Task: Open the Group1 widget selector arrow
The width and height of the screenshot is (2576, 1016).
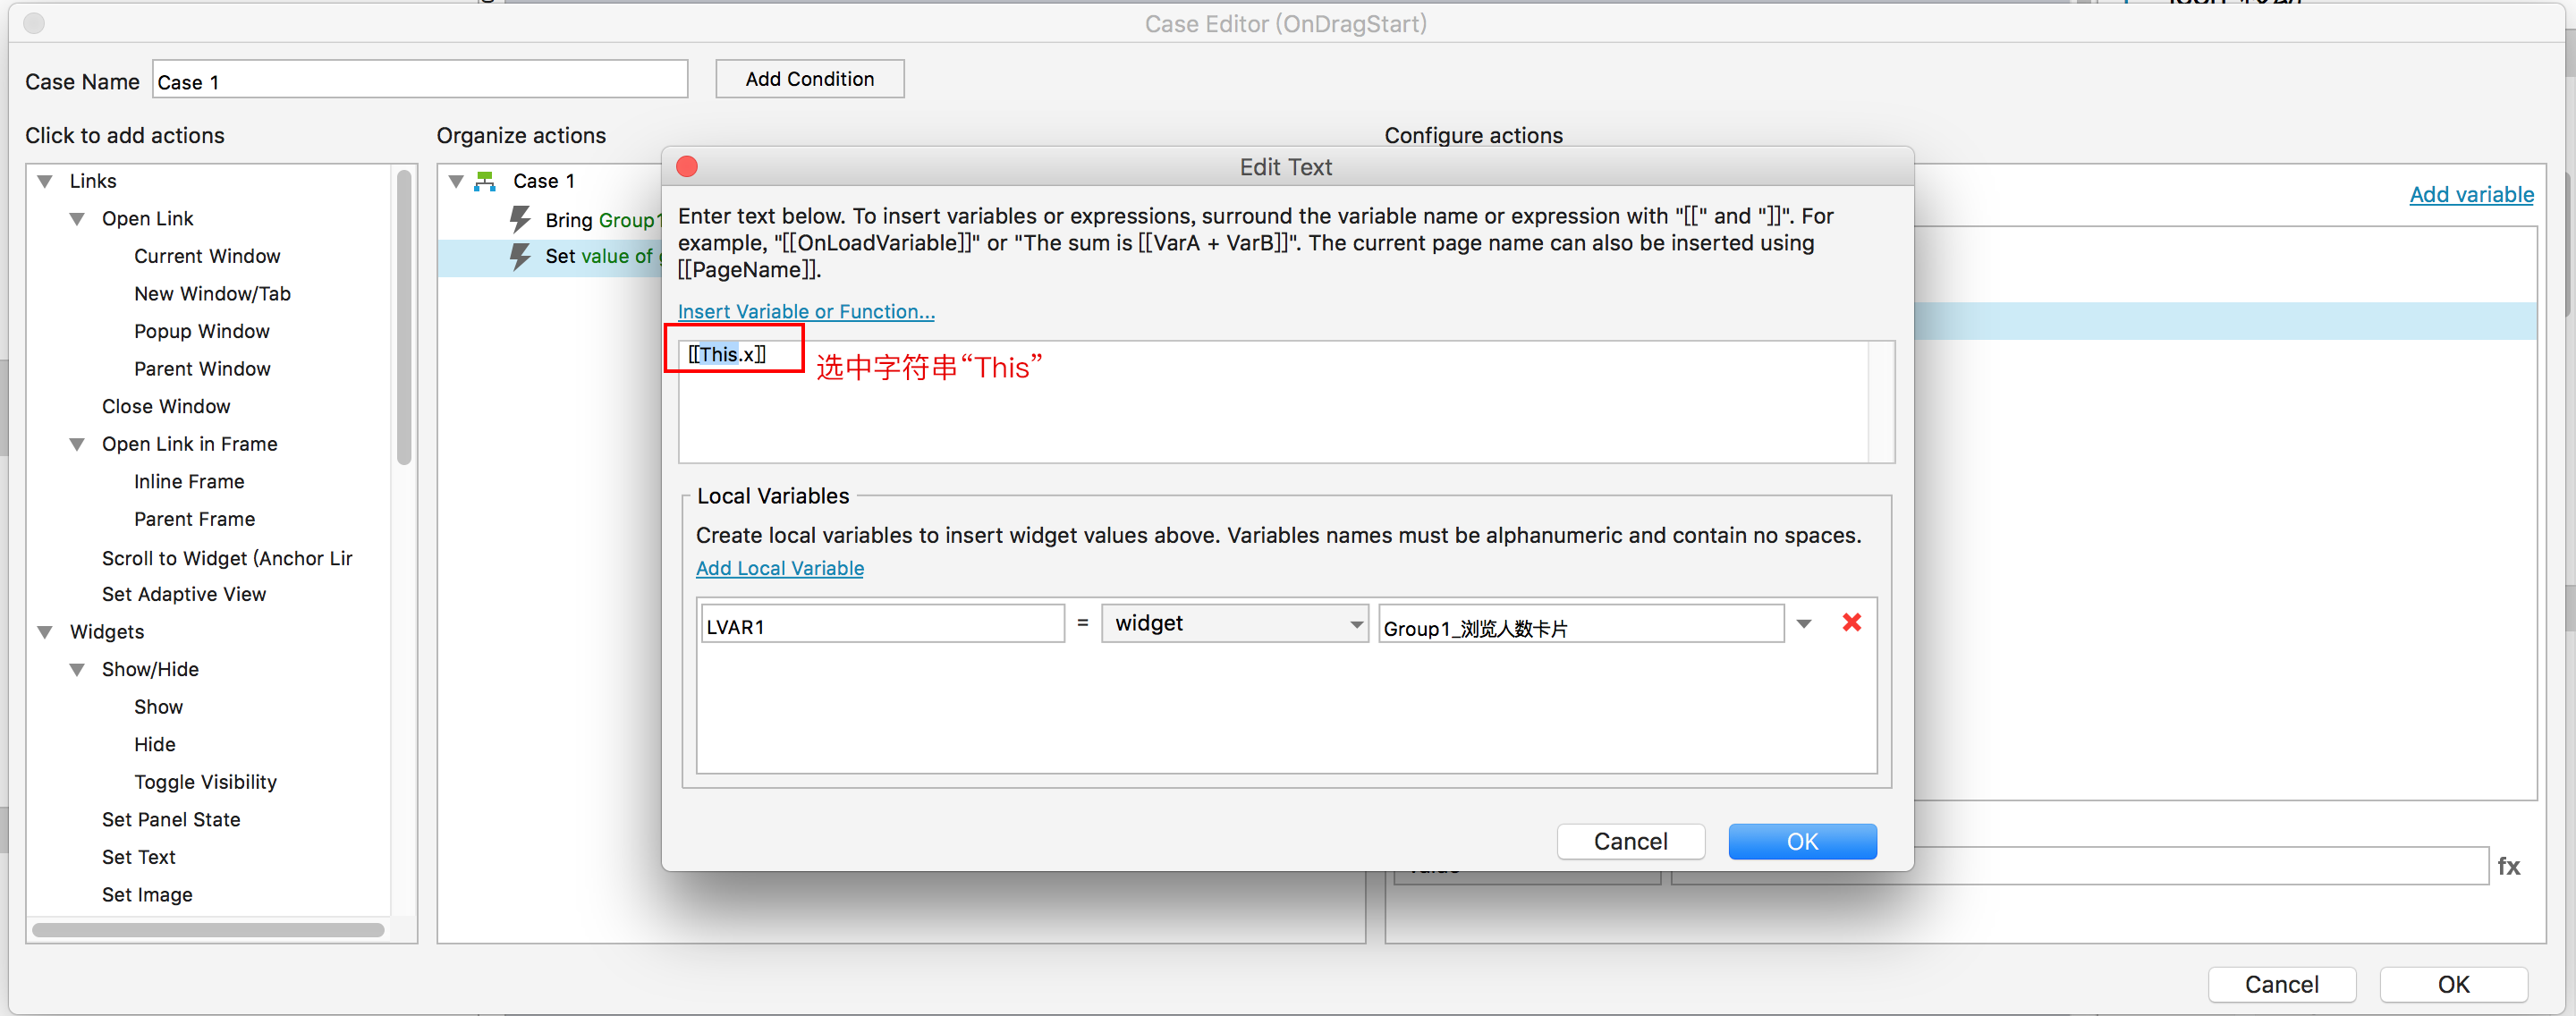Action: 1804,624
